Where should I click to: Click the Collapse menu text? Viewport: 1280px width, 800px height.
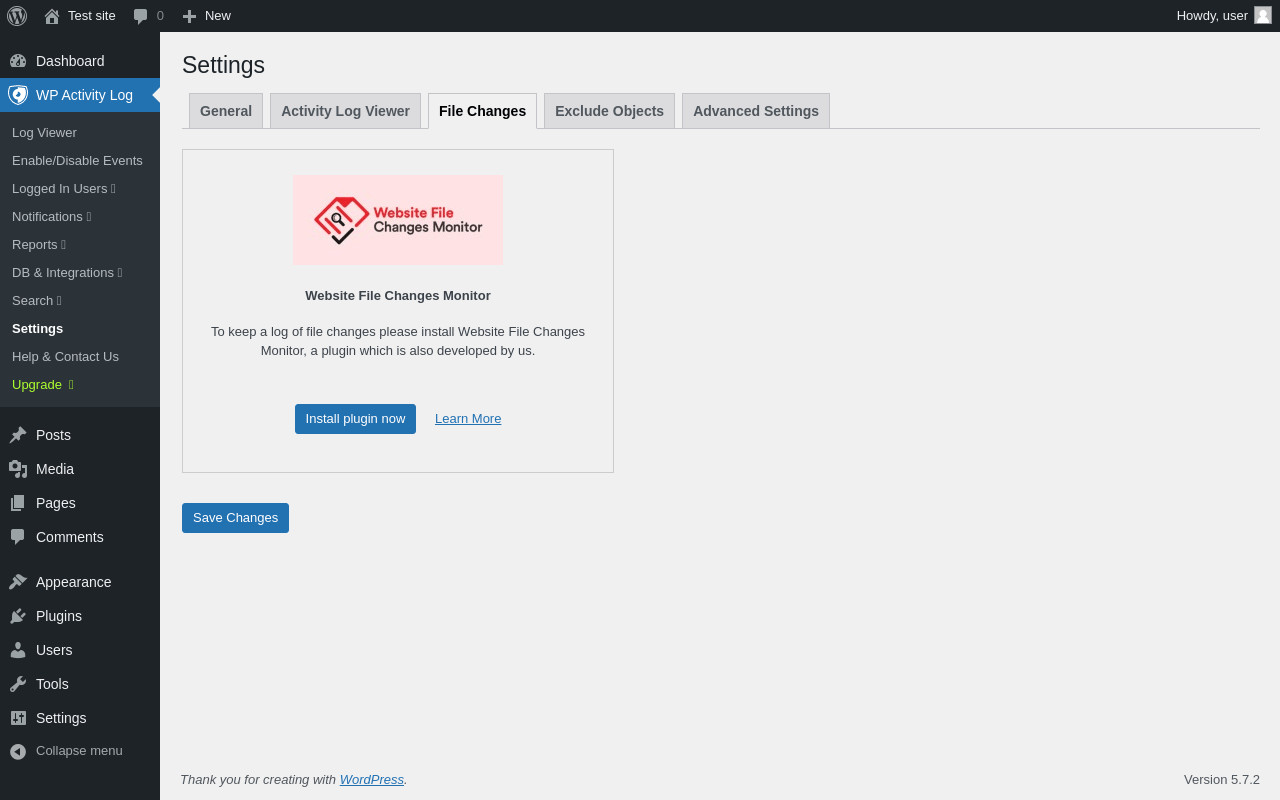coord(79,751)
